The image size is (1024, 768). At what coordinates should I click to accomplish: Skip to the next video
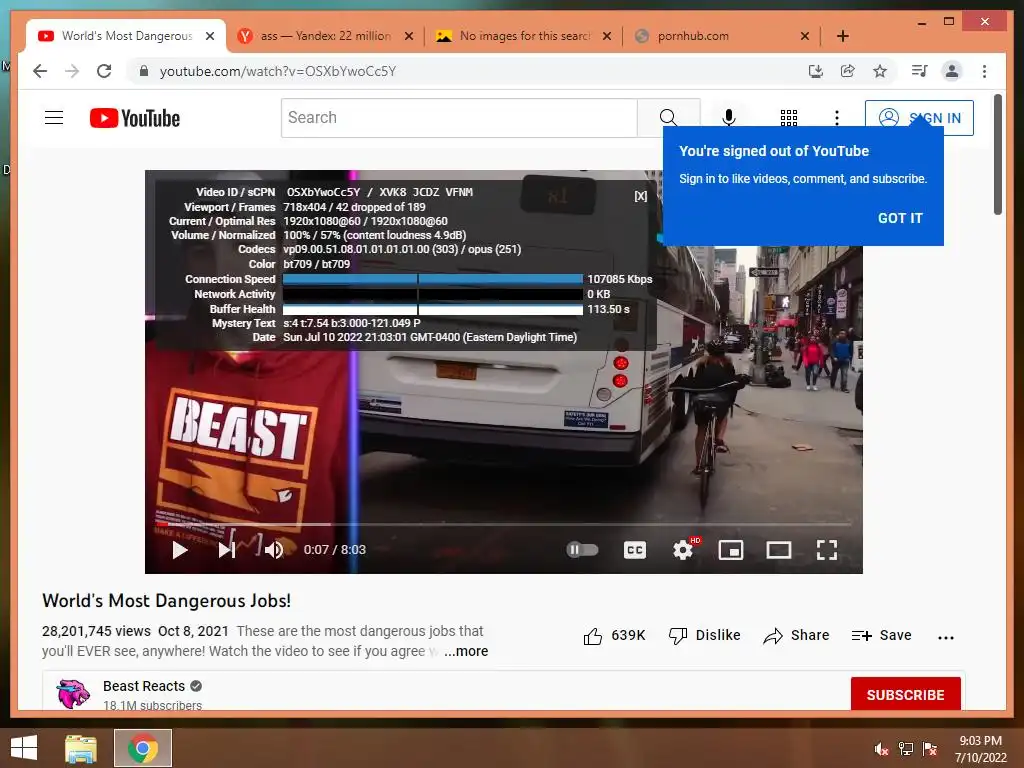[227, 550]
